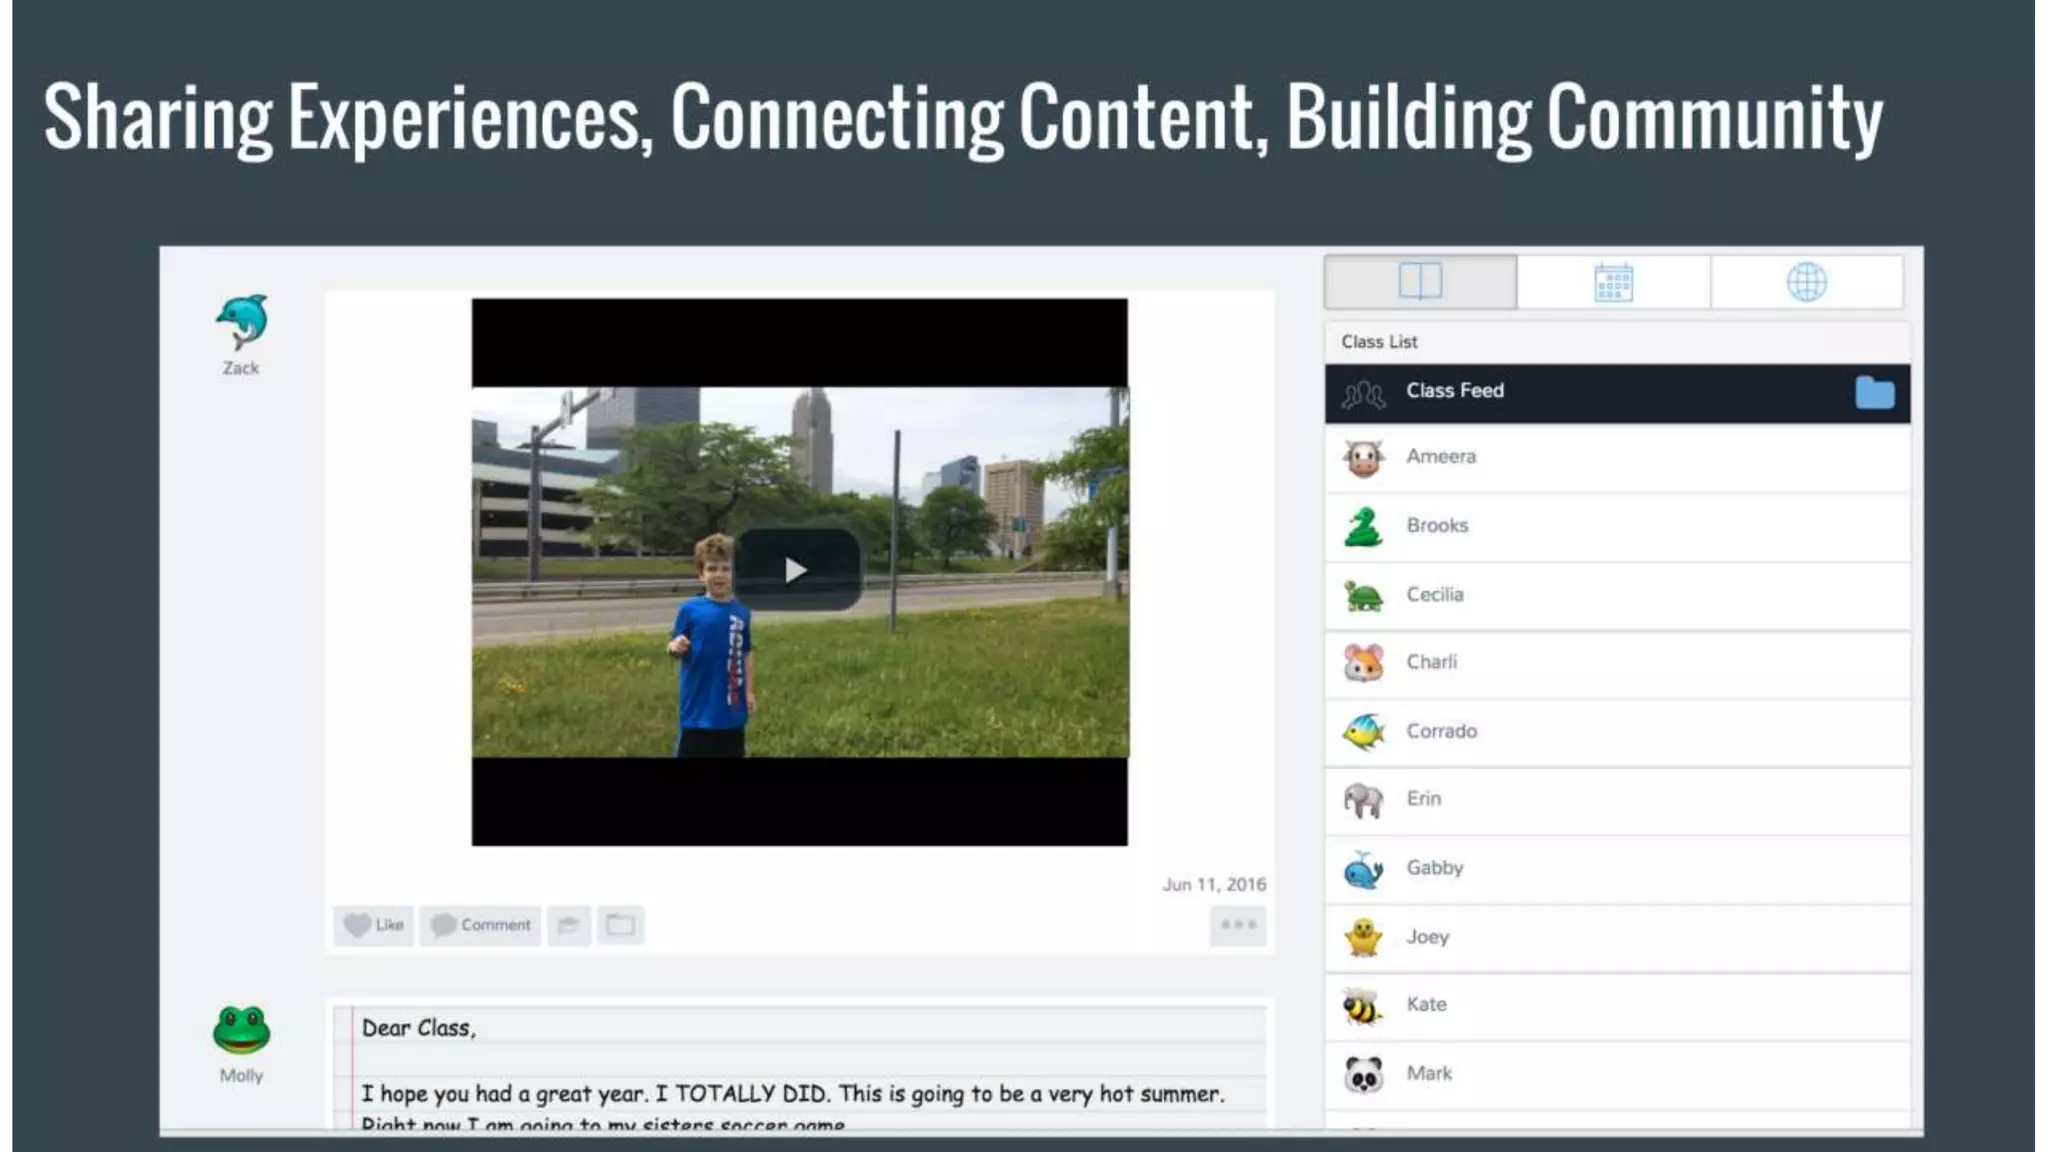Like Zack's video post
Screen dimensions: 2048x1152
click(x=374, y=925)
